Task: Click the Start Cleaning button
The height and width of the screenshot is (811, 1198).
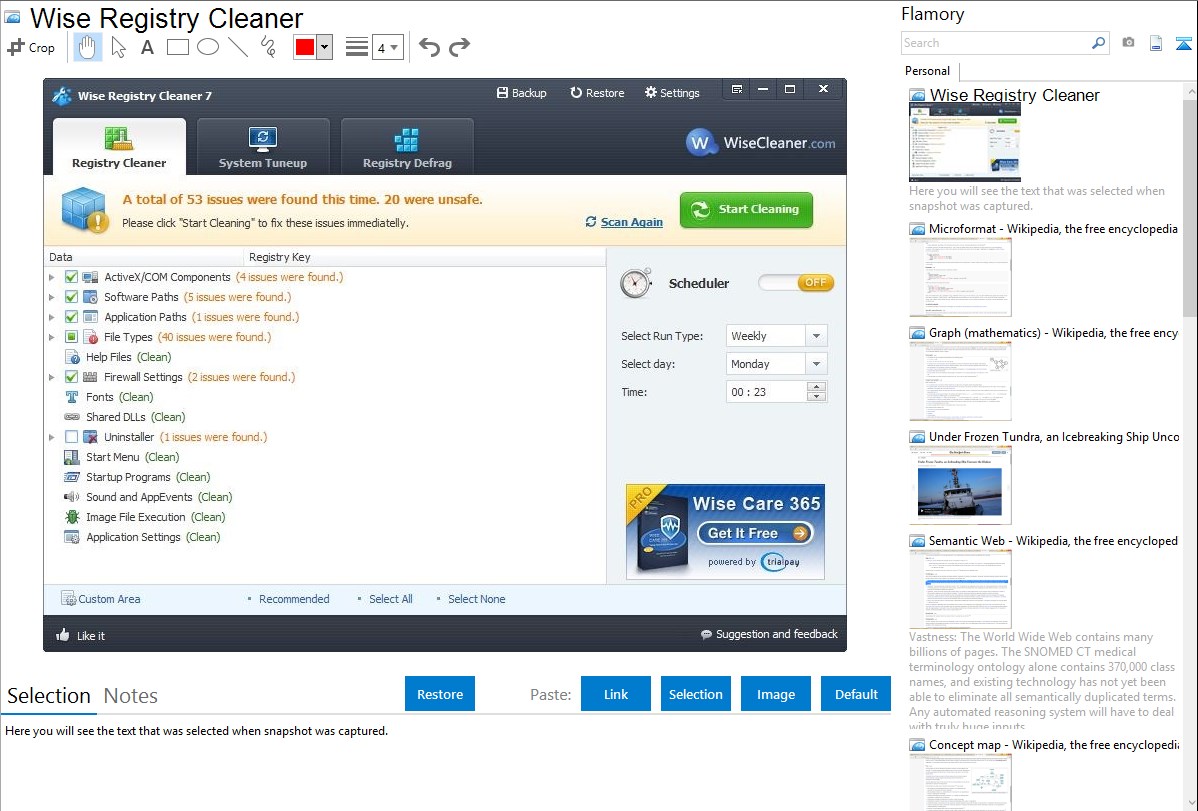Action: (x=746, y=209)
